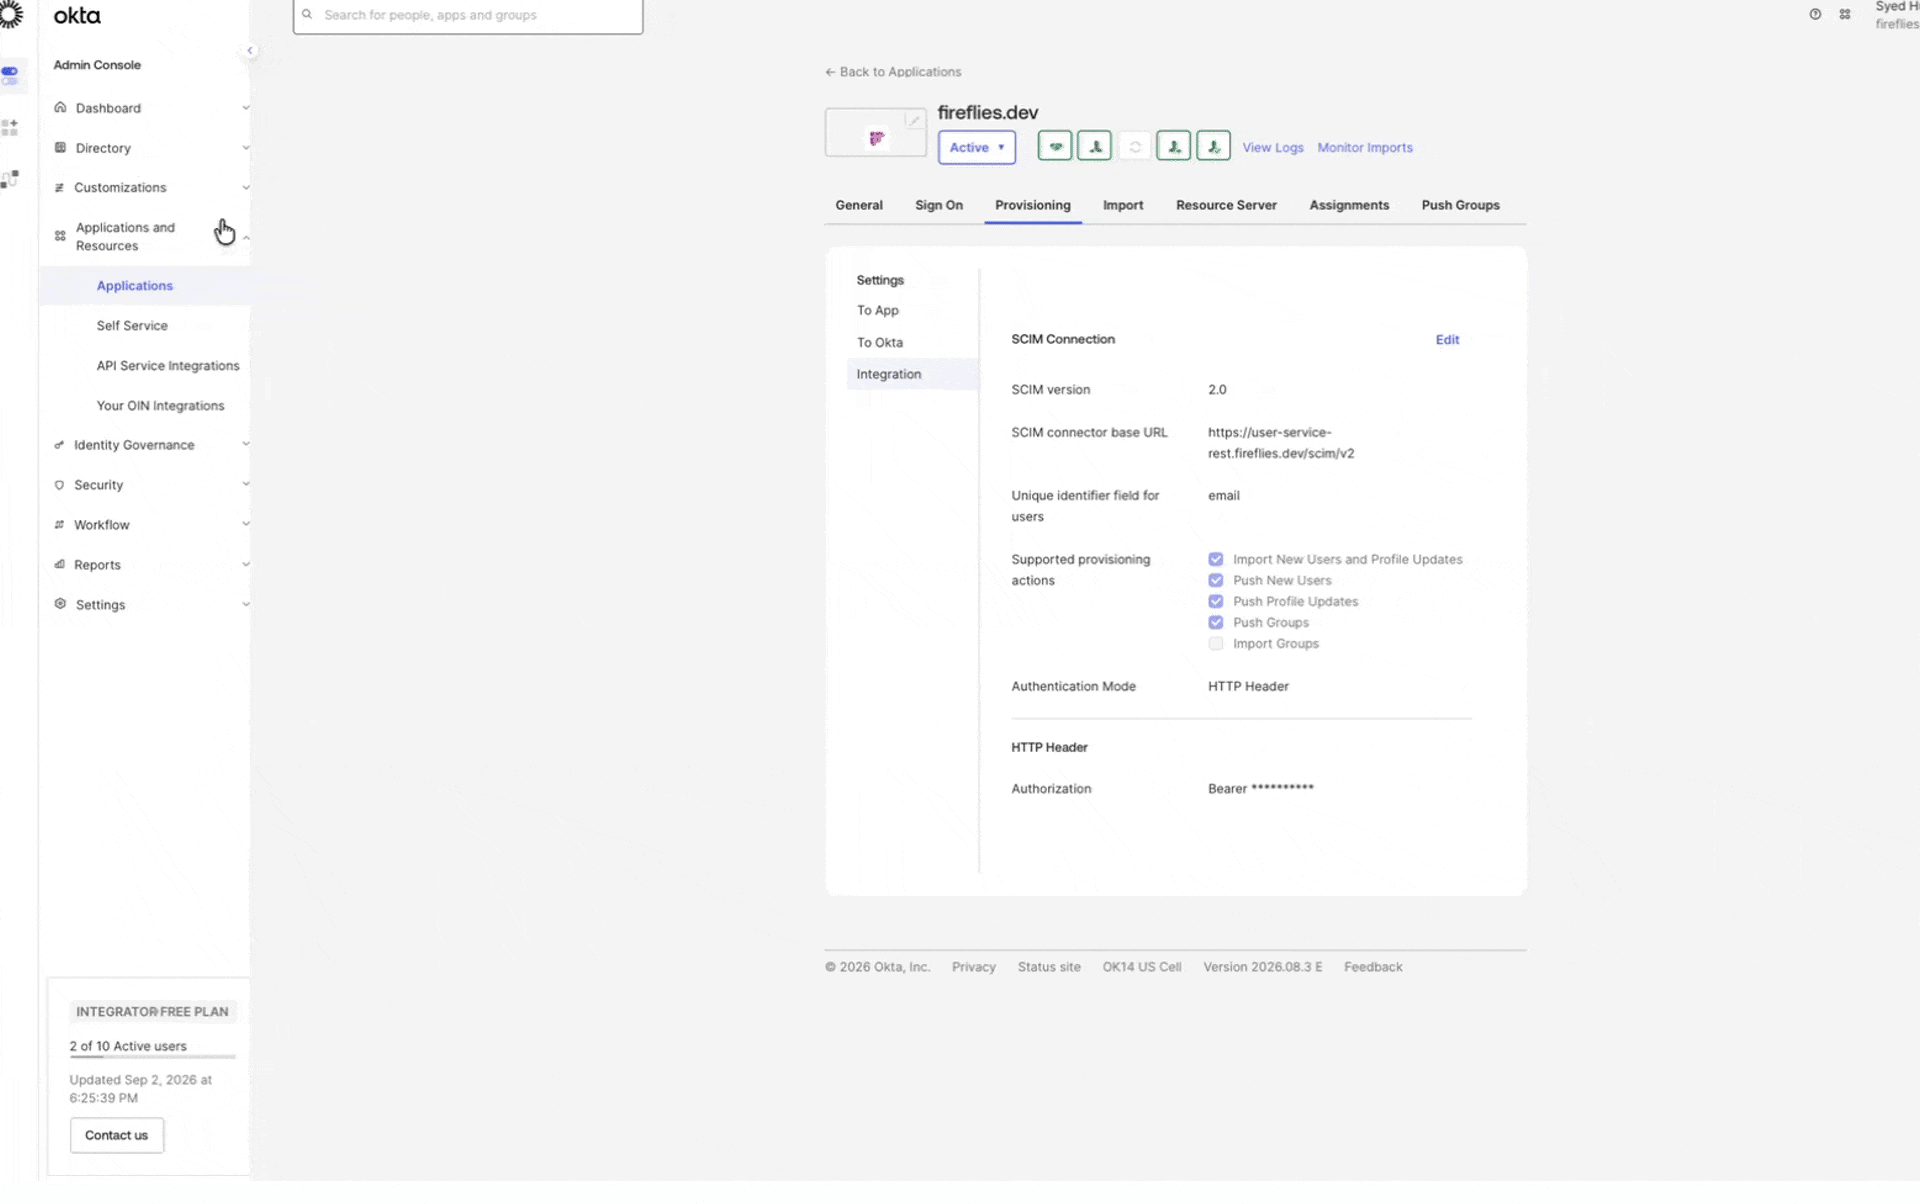Switch to the General tab
Viewport: 1920px width, 1204px height.
(x=859, y=205)
